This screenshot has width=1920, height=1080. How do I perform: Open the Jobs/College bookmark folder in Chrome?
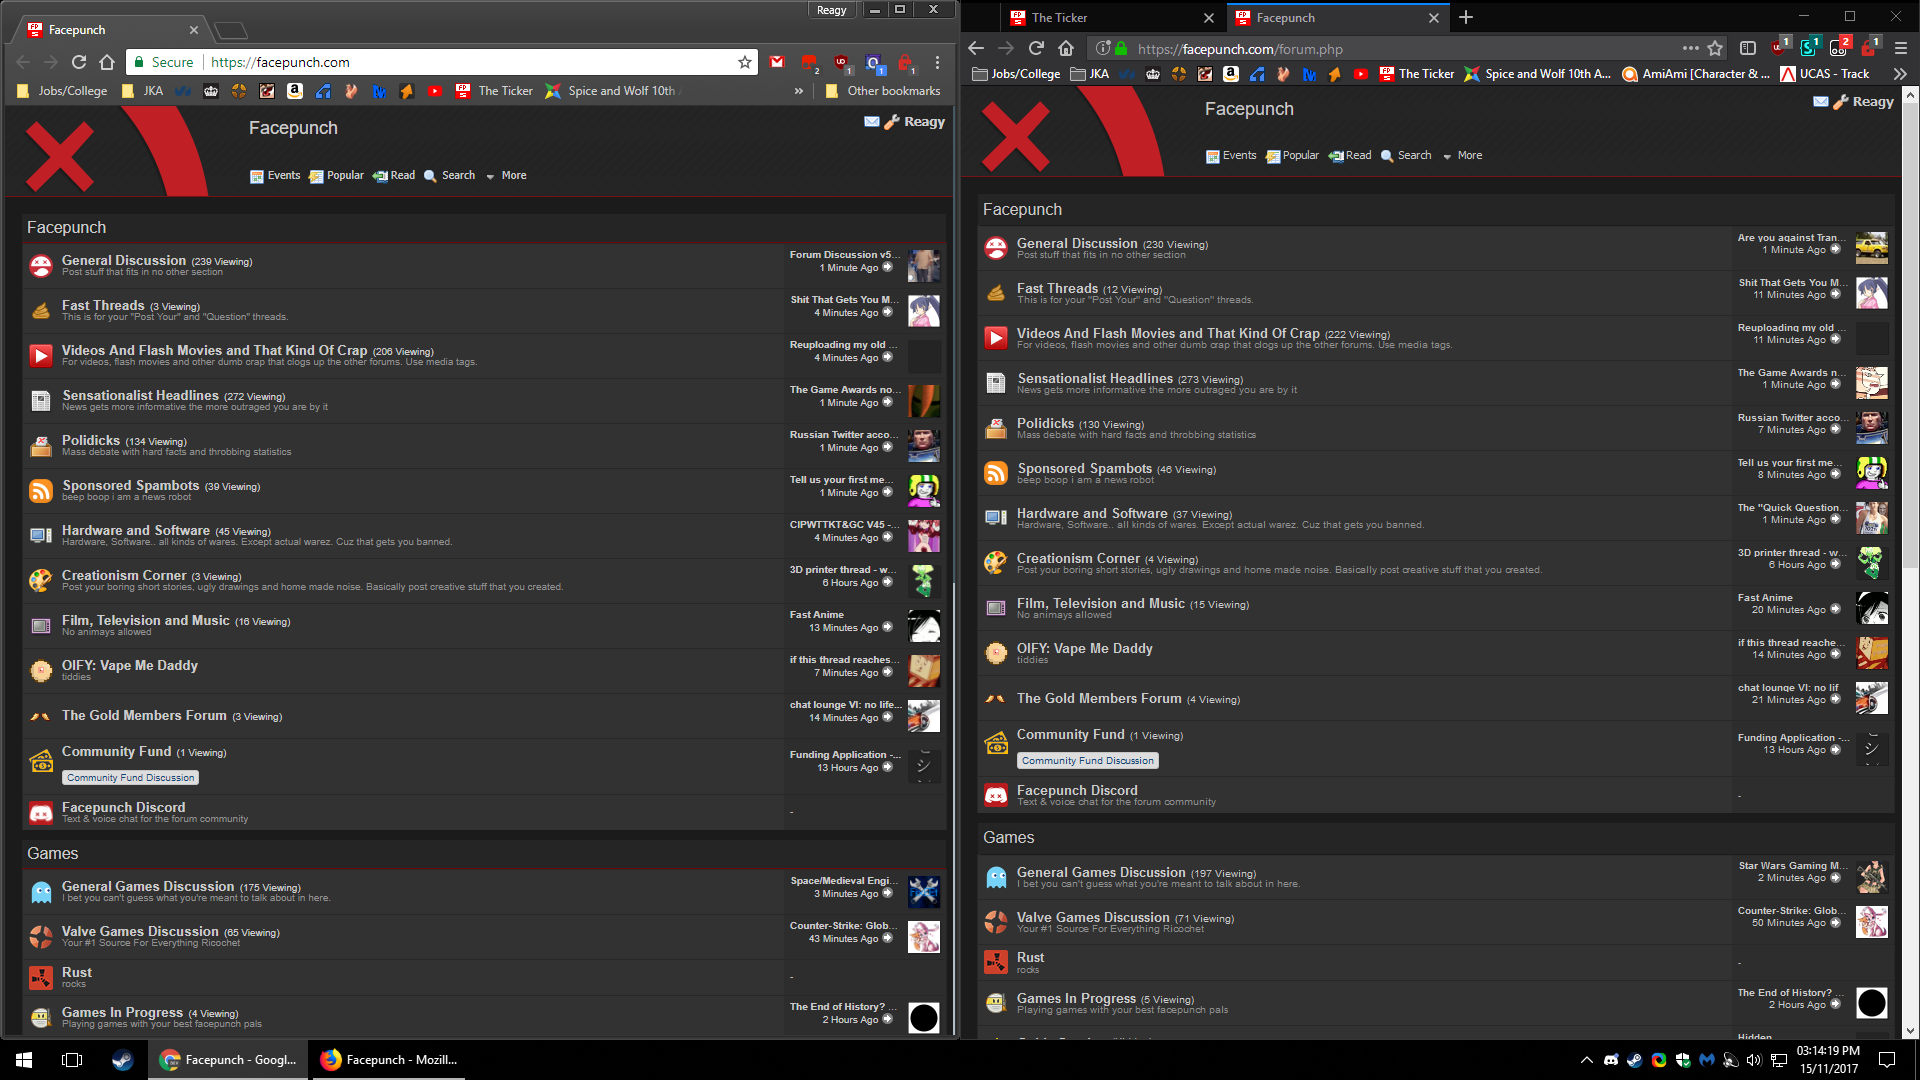[62, 91]
